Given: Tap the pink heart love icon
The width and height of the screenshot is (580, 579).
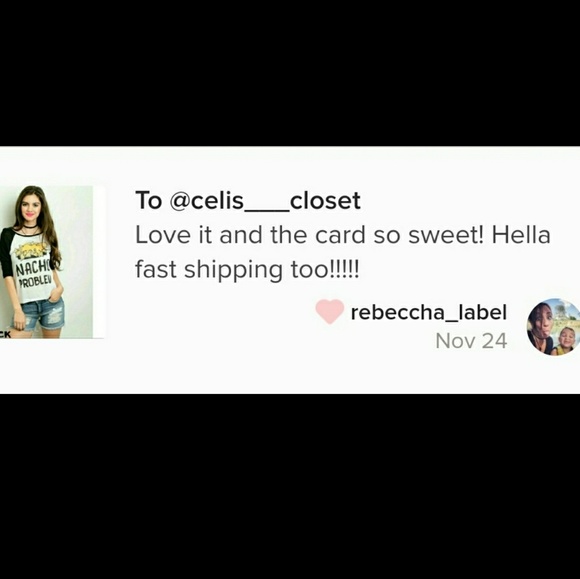Looking at the screenshot, I should tap(330, 312).
